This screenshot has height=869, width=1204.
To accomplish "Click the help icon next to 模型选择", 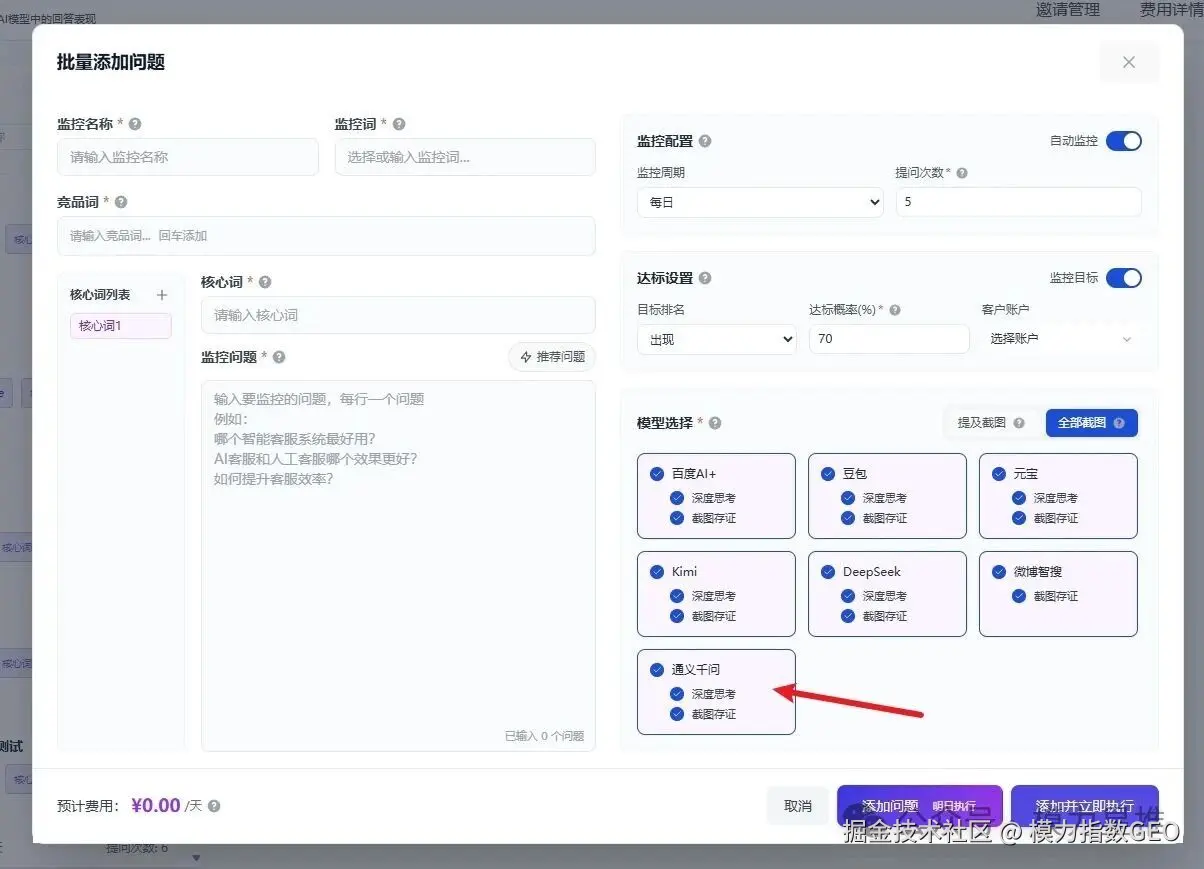I will tap(715, 423).
